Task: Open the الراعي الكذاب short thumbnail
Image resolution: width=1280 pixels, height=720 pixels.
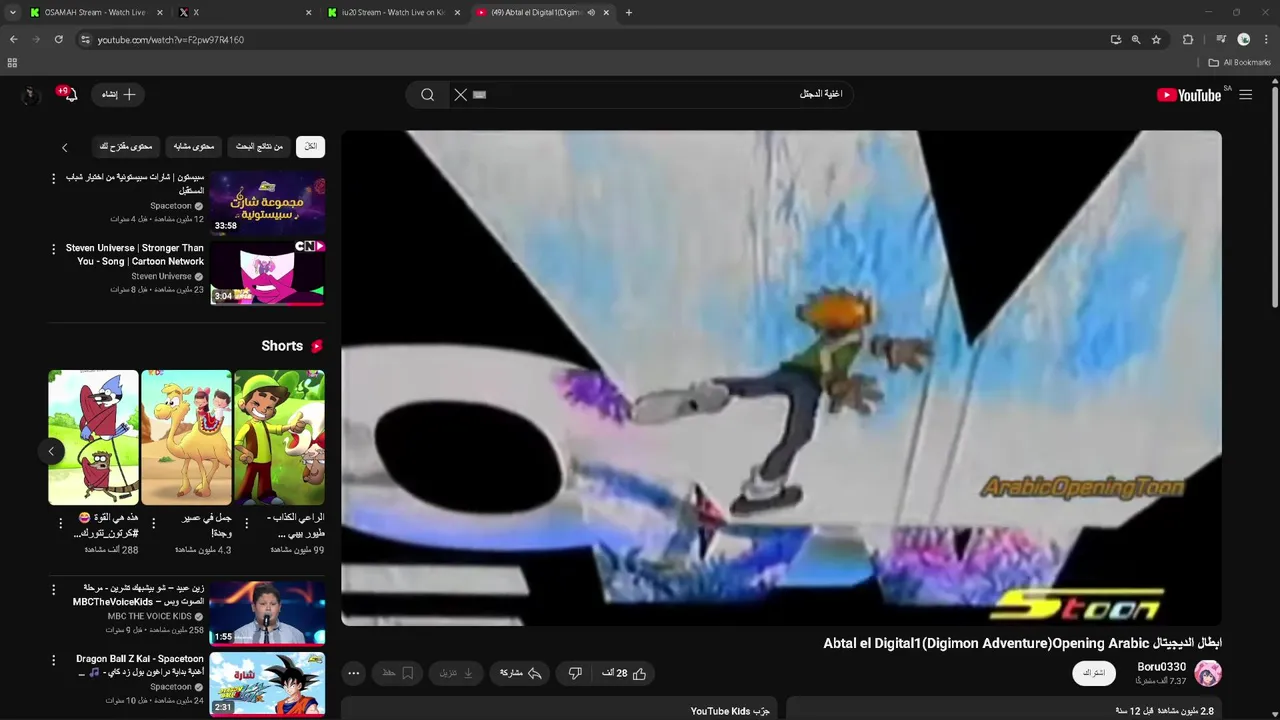Action: click(279, 437)
